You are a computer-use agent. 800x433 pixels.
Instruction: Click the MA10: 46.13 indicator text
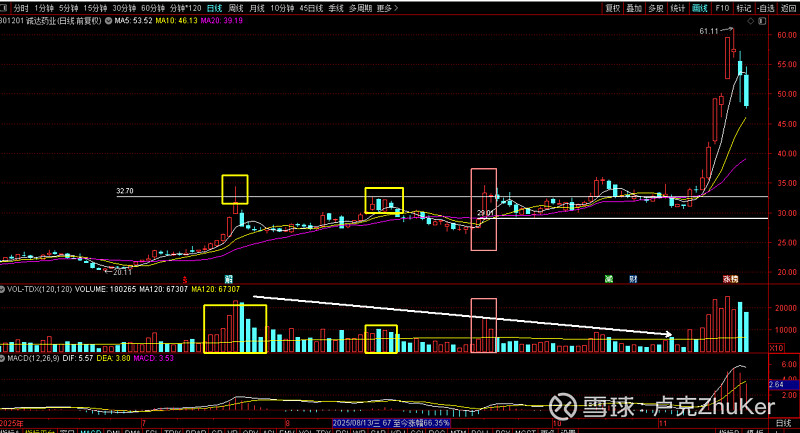pos(177,21)
